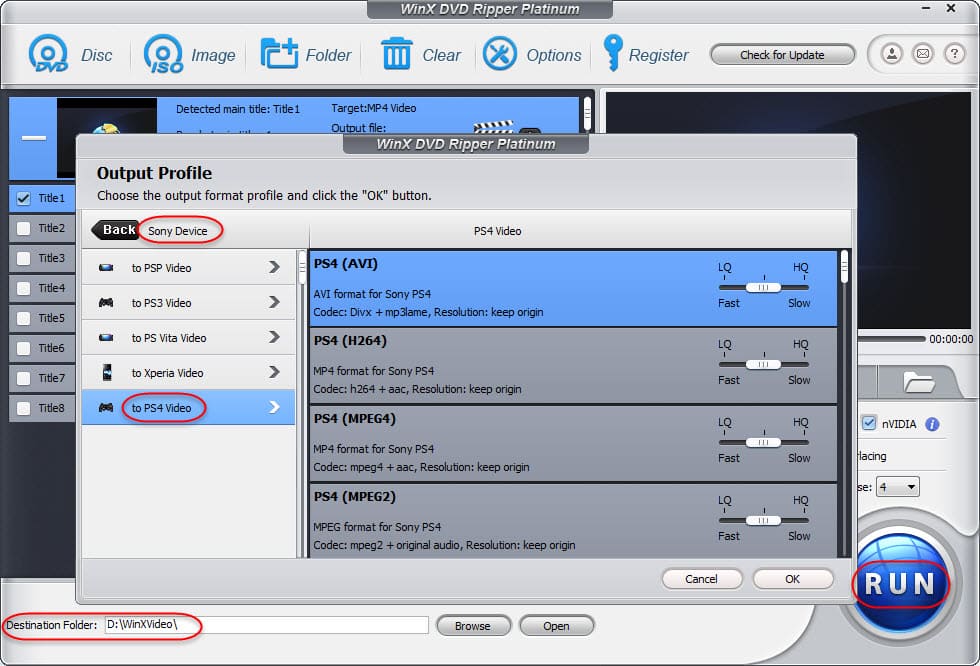This screenshot has width=980, height=666.
Task: Confirm the profile with OK
Action: [792, 579]
